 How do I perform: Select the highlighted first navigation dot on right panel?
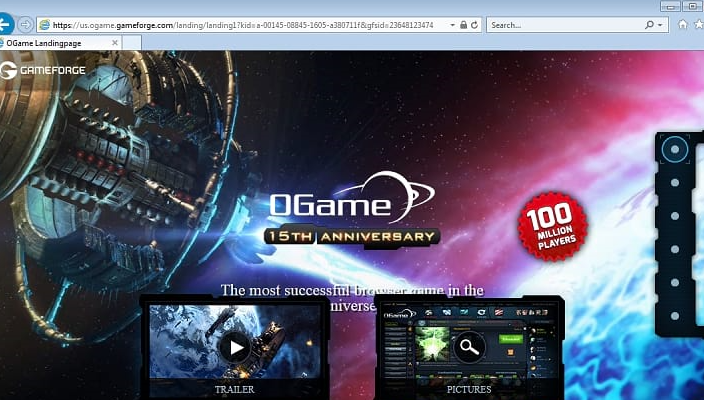coord(674,149)
